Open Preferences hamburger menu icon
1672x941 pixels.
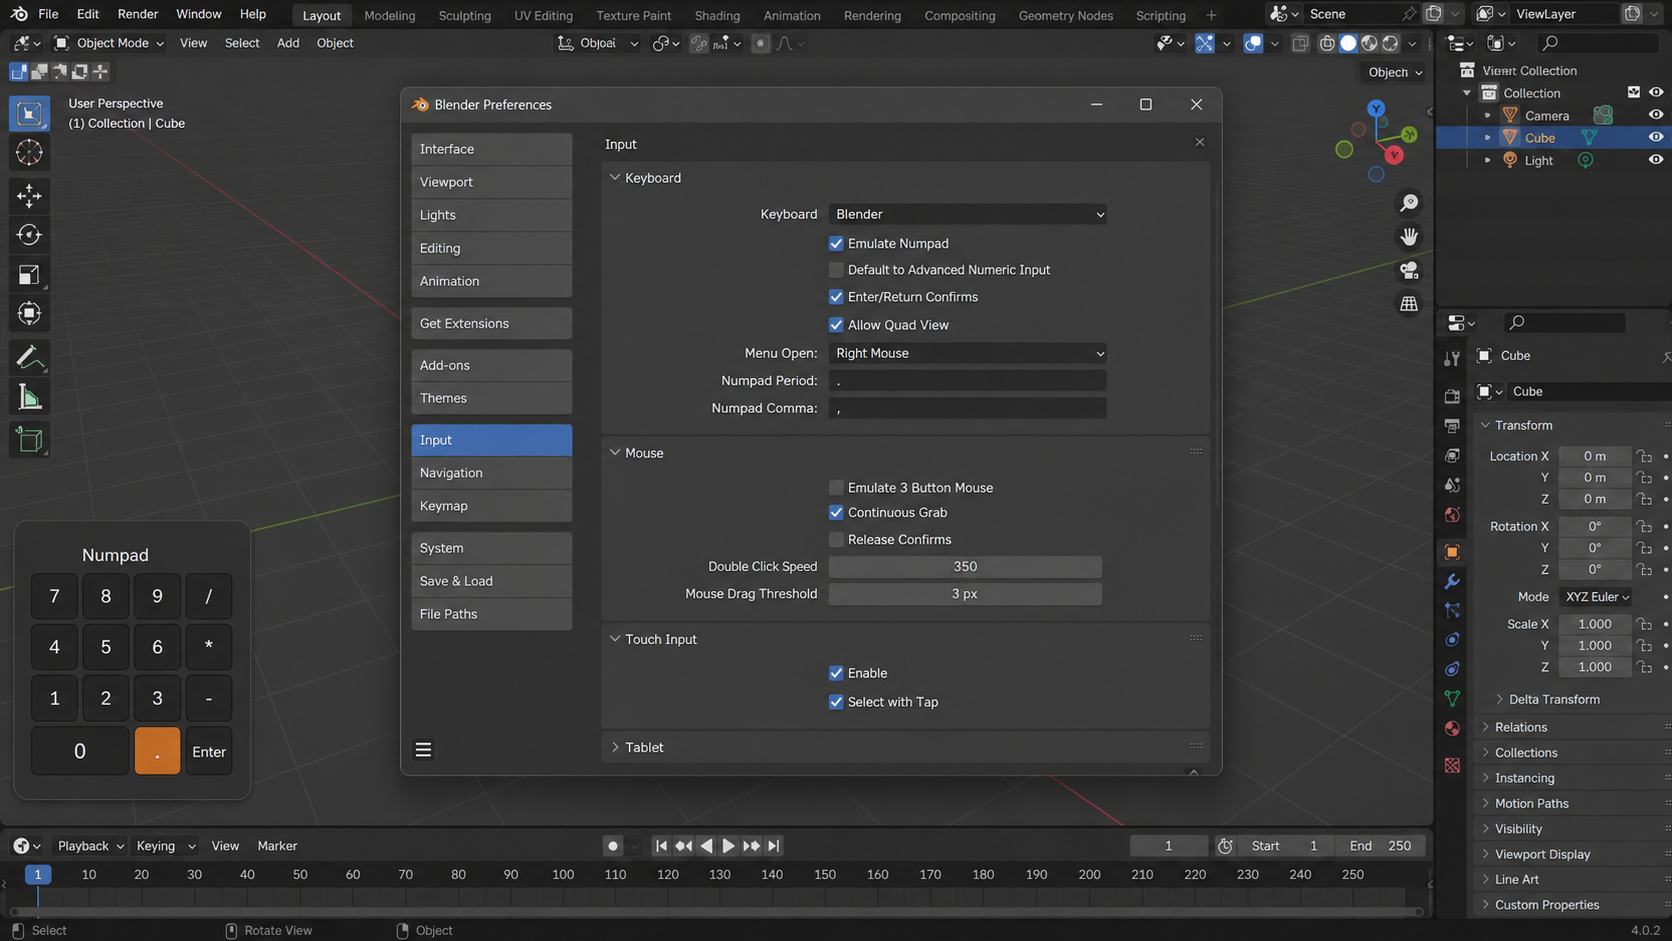click(x=424, y=750)
